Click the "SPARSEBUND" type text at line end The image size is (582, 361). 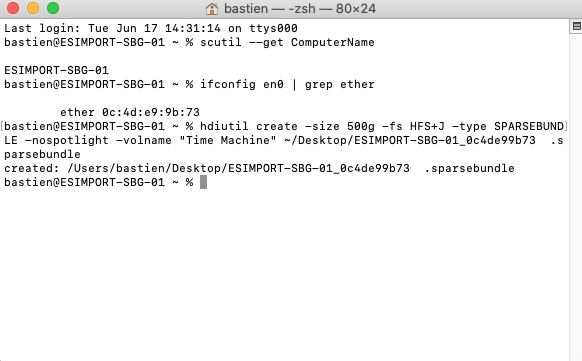pyautogui.click(x=529, y=126)
